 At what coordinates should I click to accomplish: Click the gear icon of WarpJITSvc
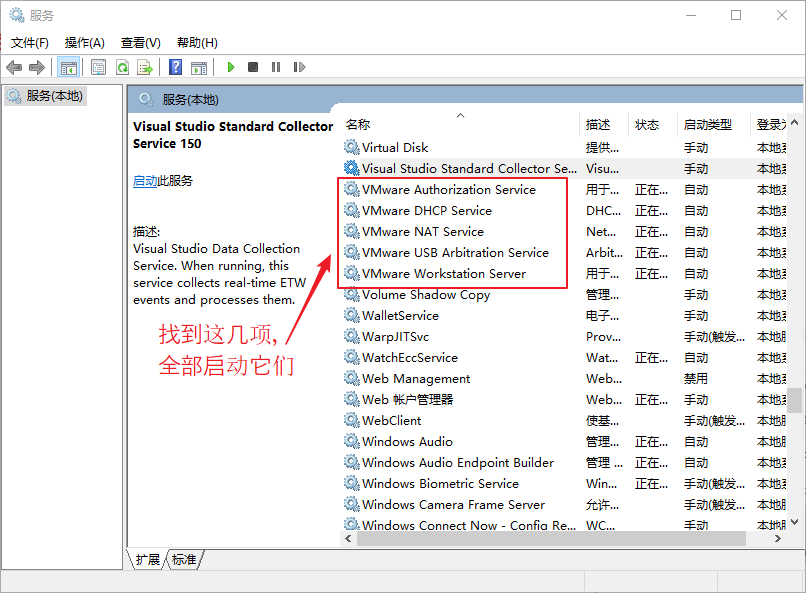click(352, 337)
